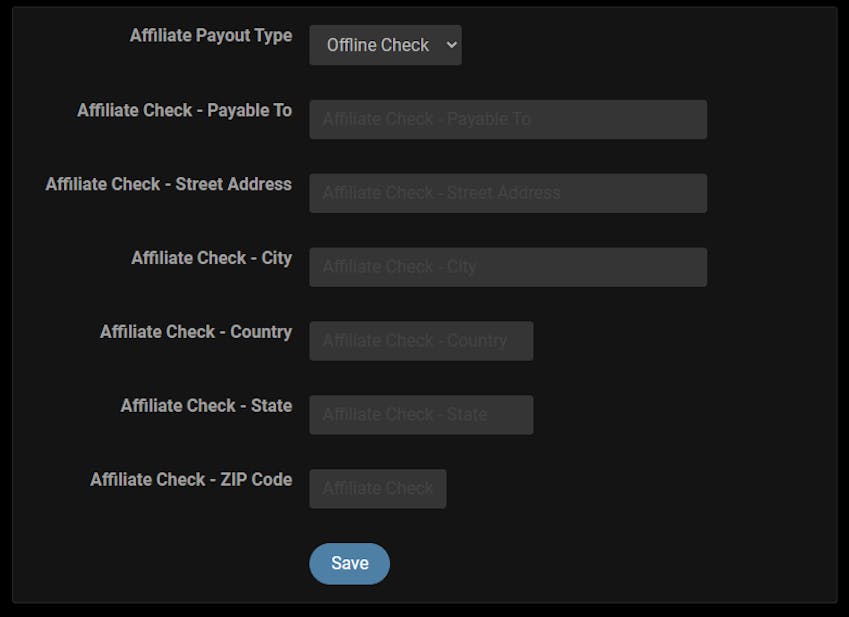Click the 'Affiliate Check - Street Address' placeholder text
Image resolution: width=849 pixels, height=617 pixels.
tap(441, 193)
